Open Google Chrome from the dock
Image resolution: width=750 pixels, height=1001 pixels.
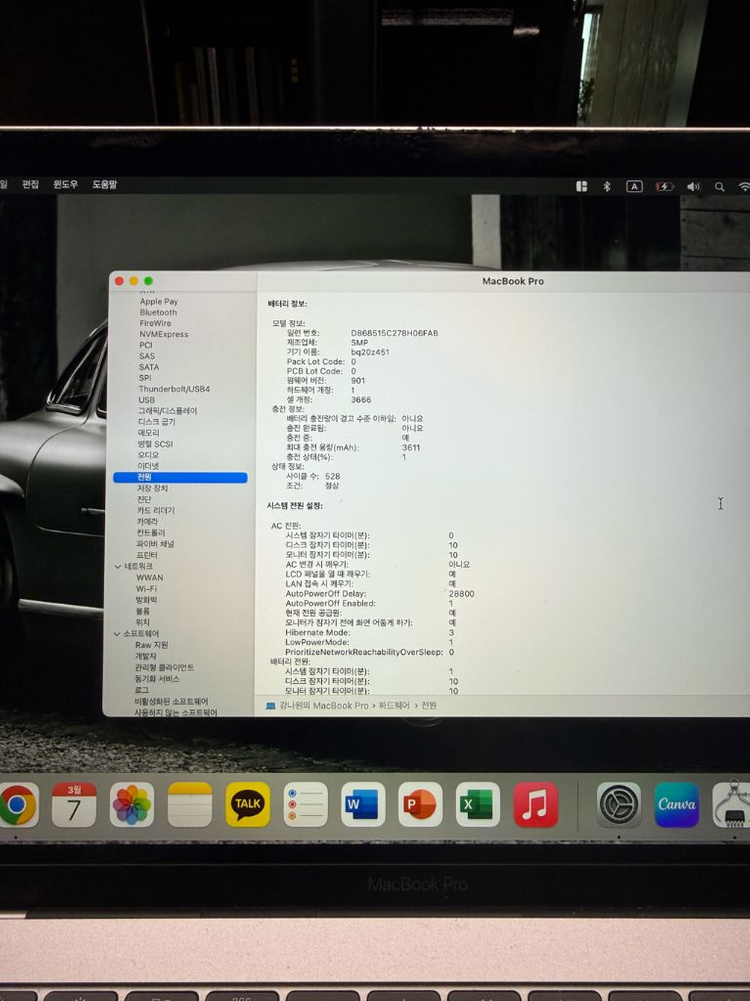point(16,804)
